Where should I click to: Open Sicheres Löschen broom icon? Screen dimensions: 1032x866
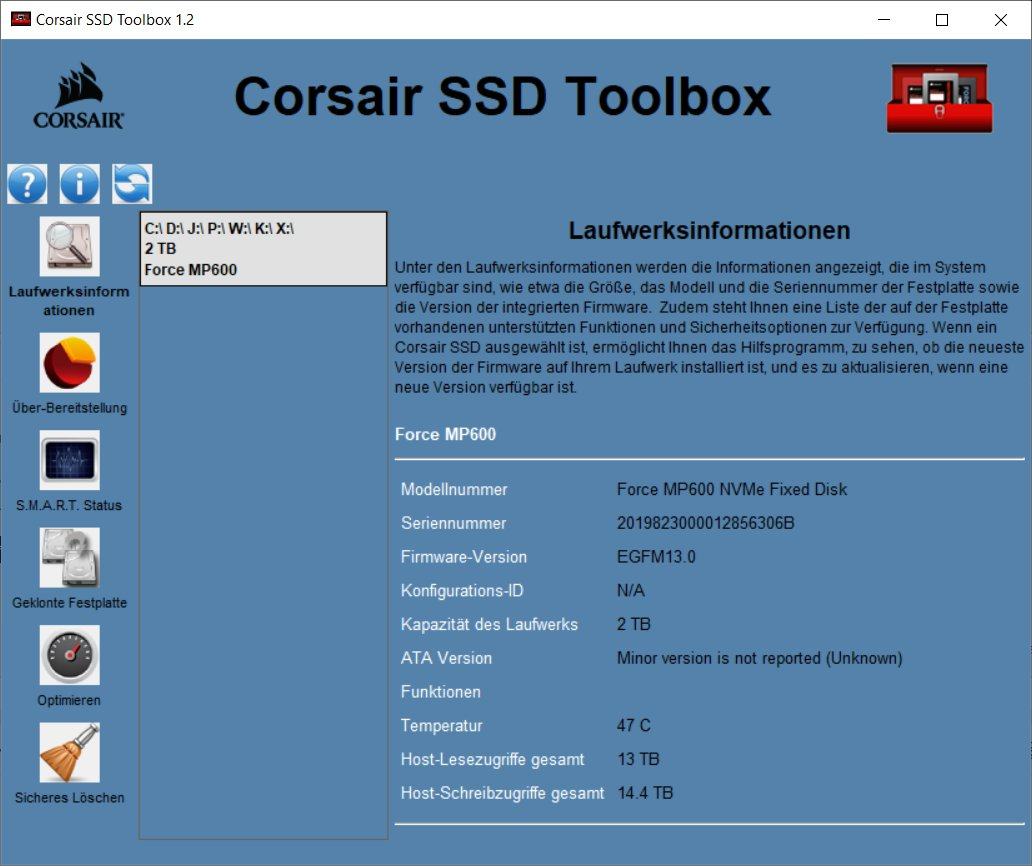(69, 752)
